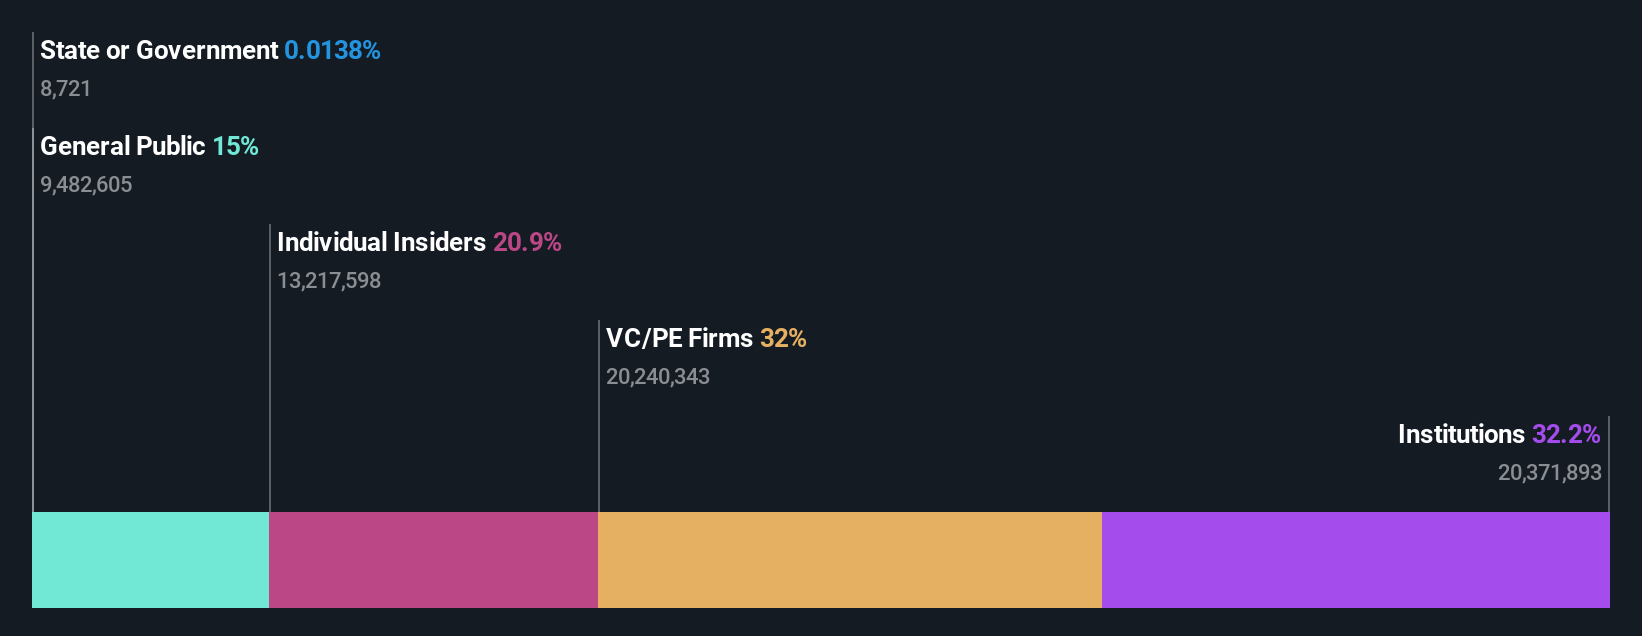Click the 32.2% Institutions percentage
The width and height of the screenshot is (1642, 636).
1566,434
